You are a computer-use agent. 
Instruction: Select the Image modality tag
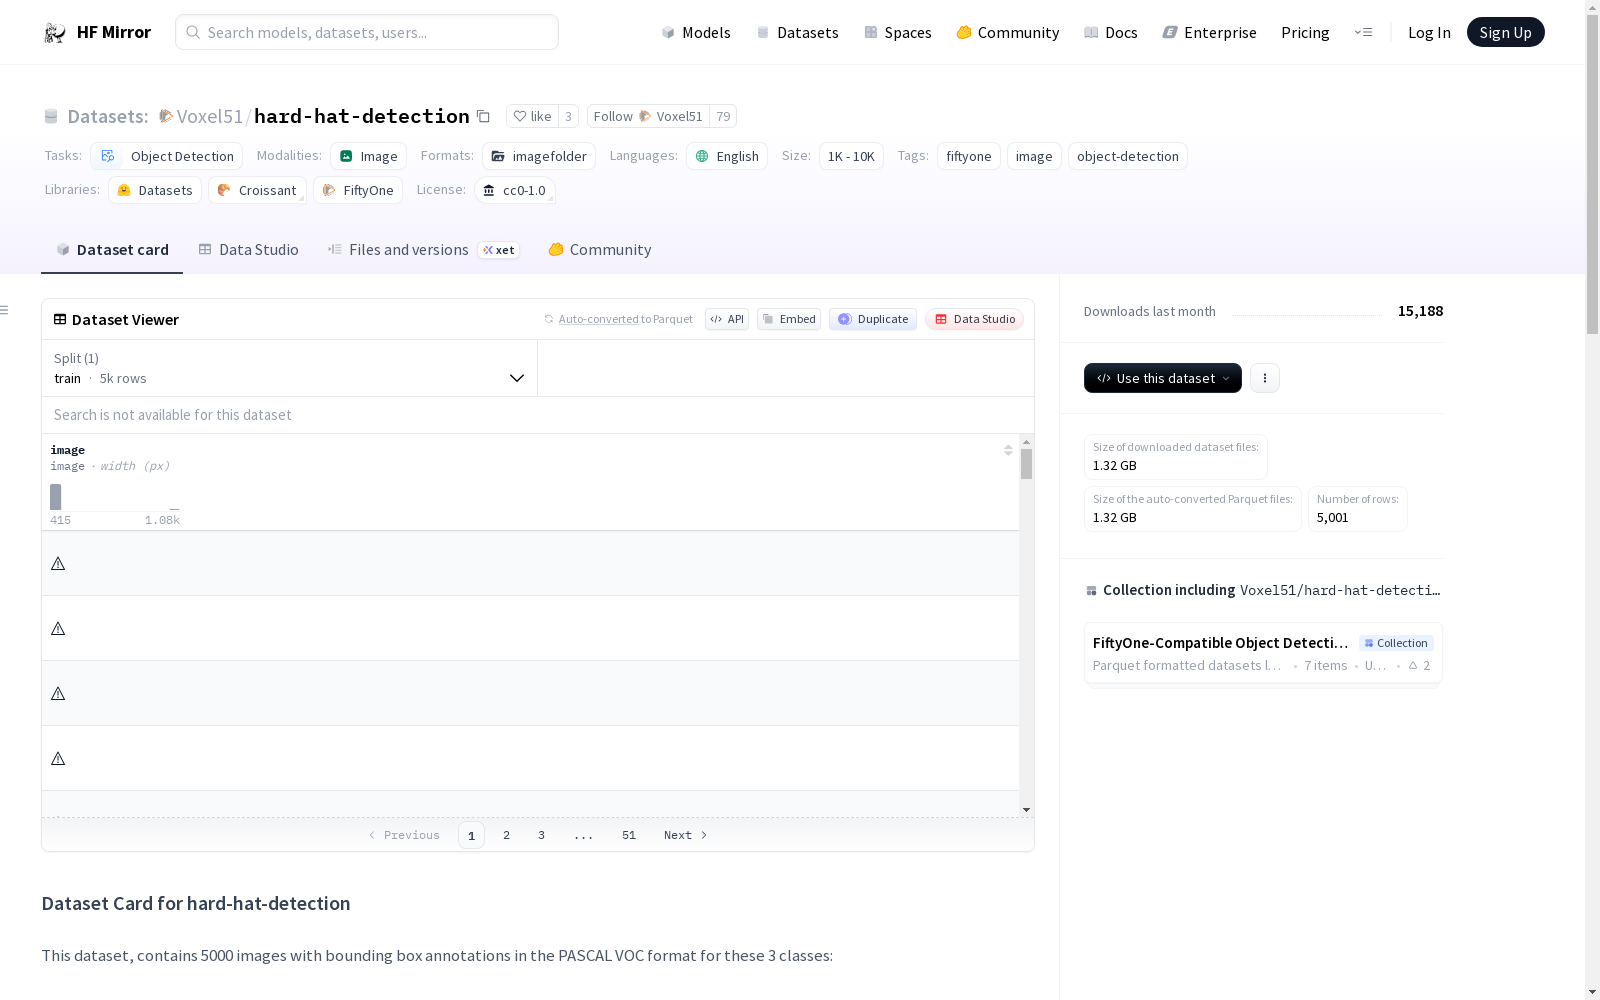[369, 156]
